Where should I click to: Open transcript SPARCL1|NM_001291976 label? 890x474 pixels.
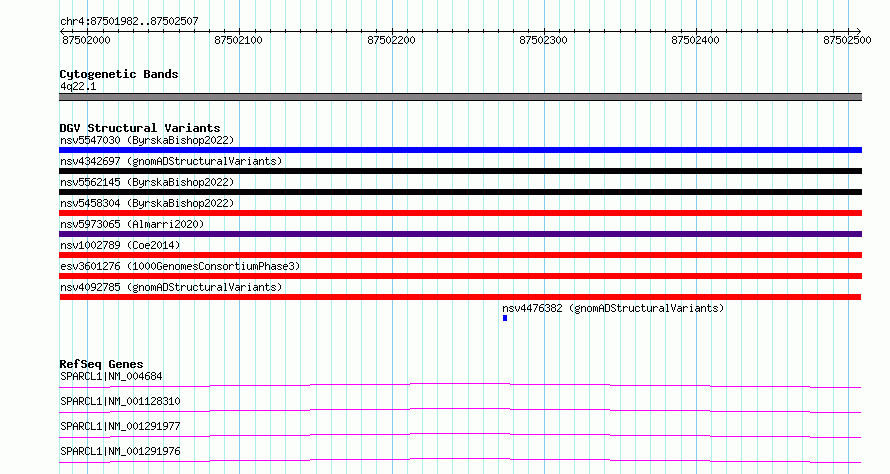click(120, 451)
